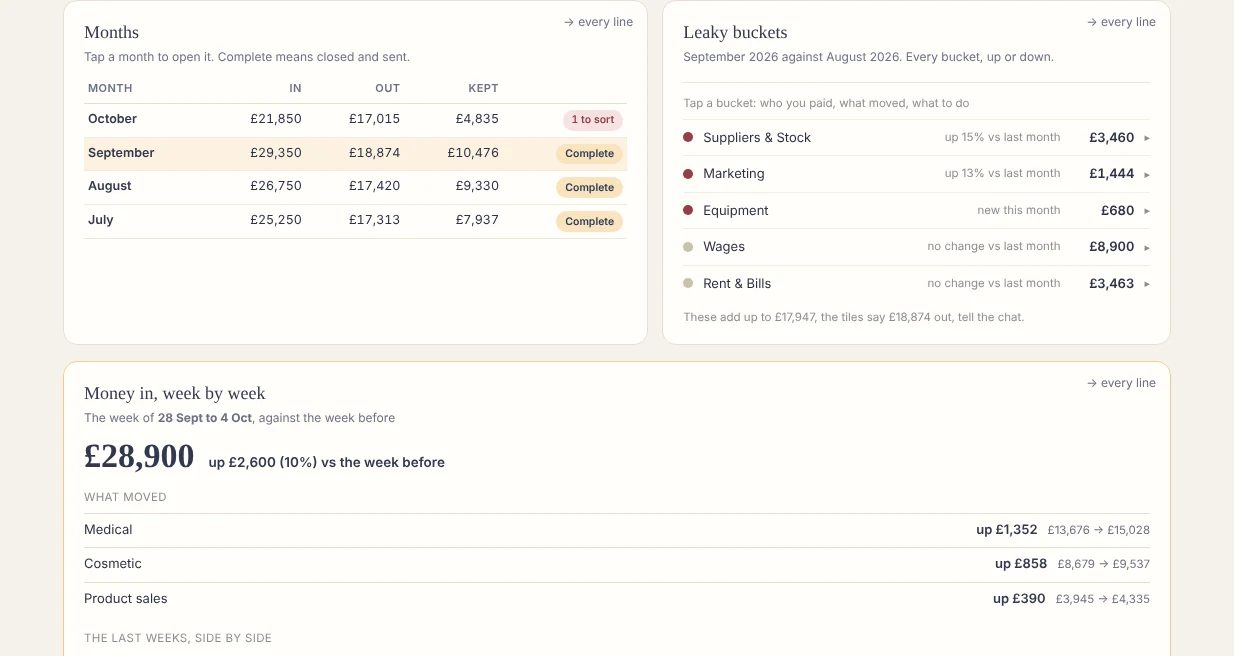Expand the Wages bucket arrow

[1147, 247]
